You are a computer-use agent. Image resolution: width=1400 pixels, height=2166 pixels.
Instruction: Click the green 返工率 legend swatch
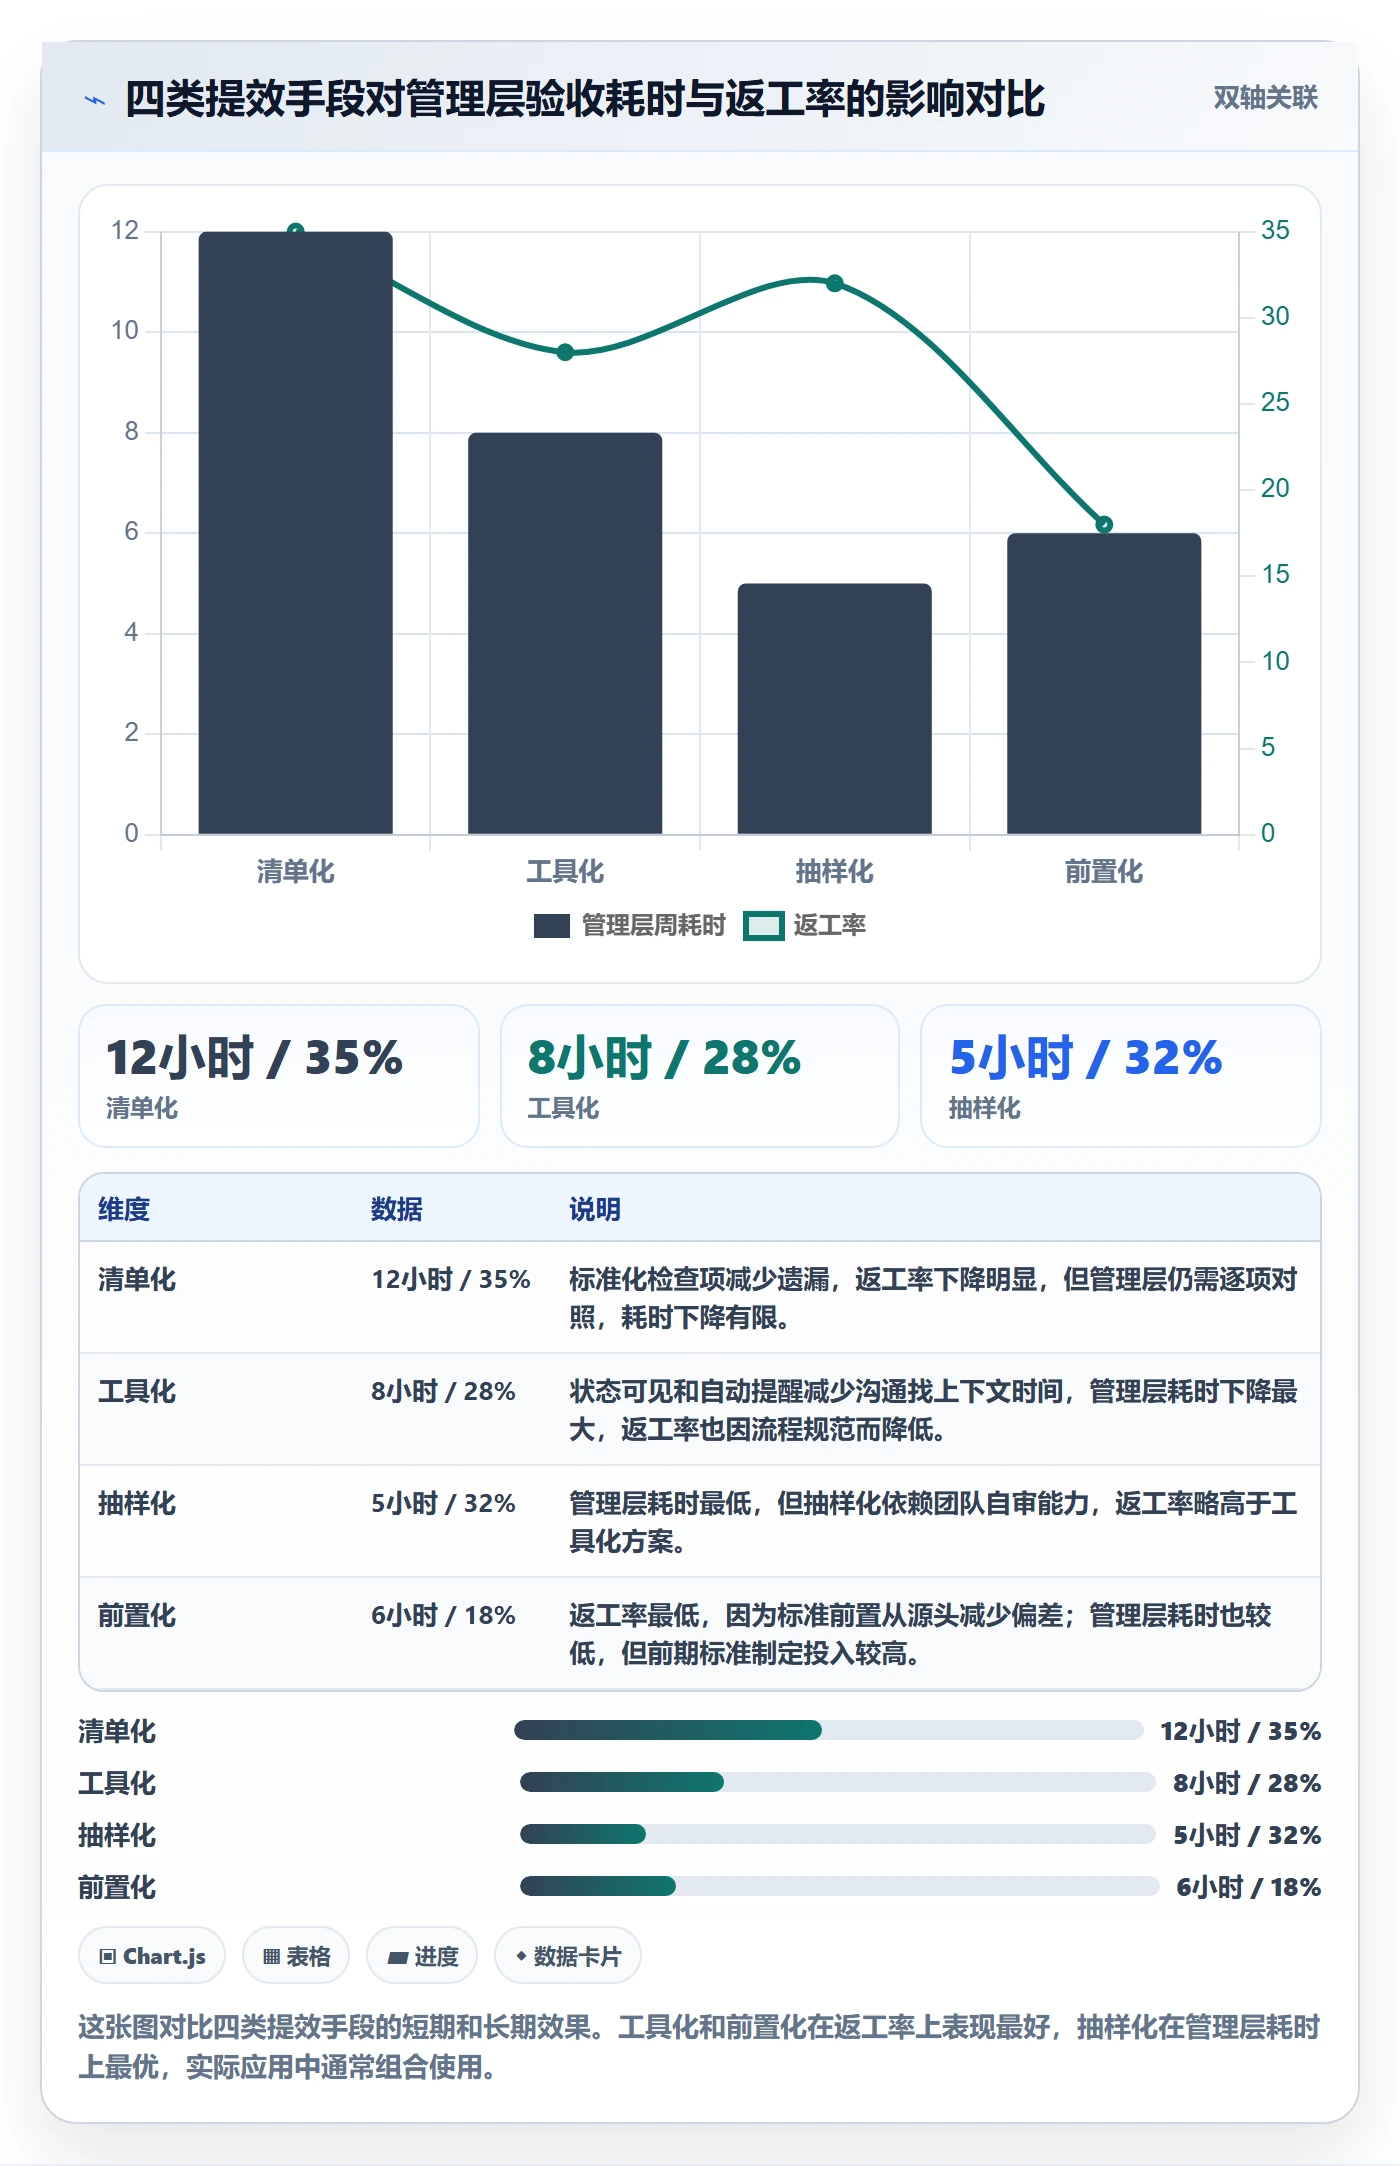pyautogui.click(x=763, y=926)
